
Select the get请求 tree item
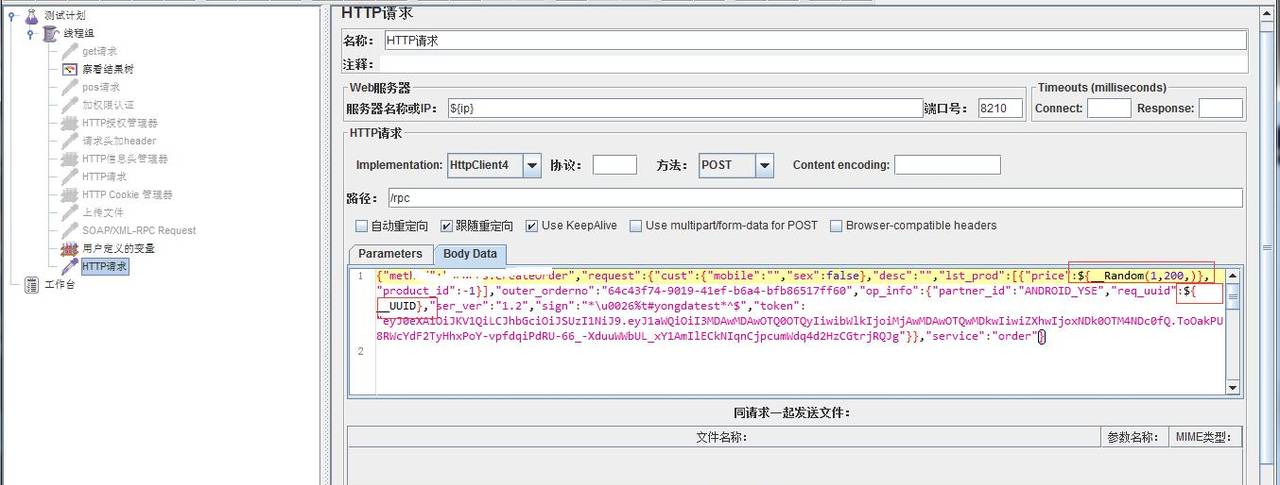[99, 52]
